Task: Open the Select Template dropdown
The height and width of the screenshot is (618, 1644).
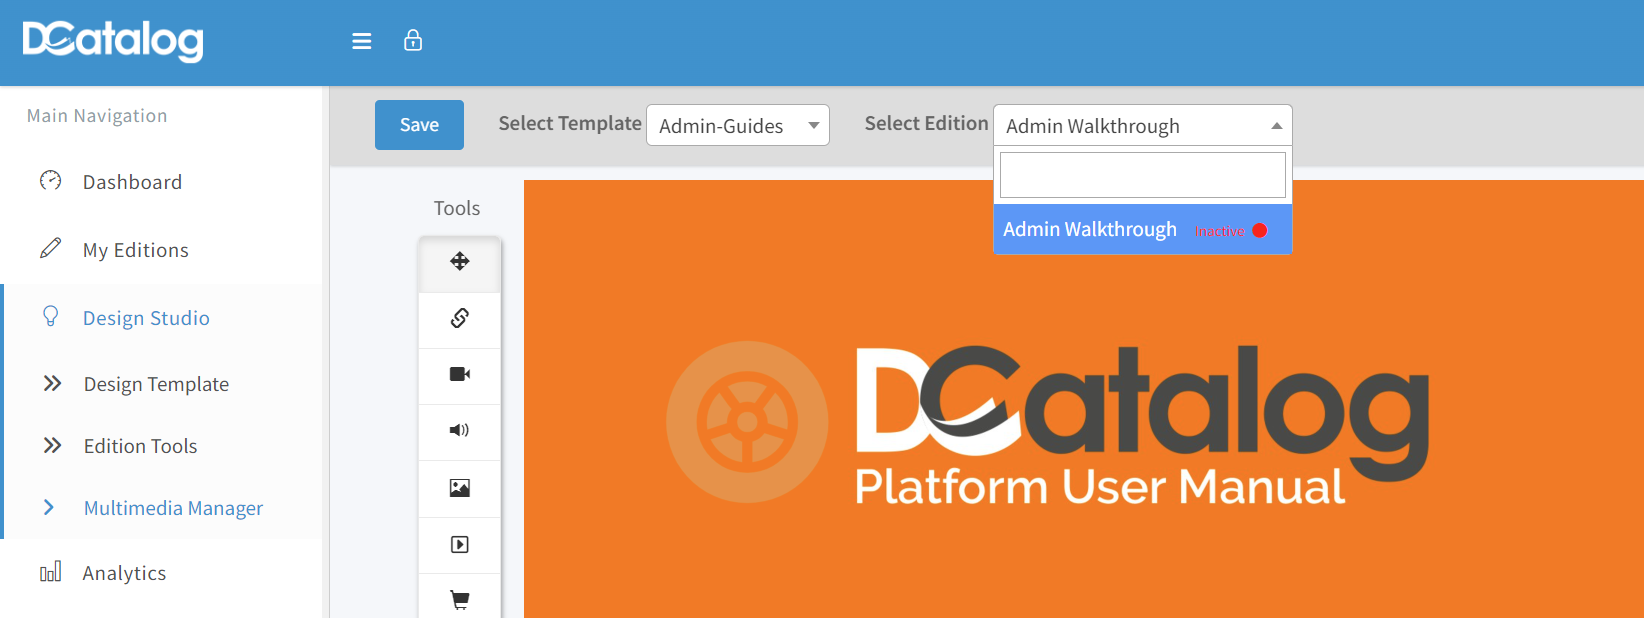Action: [x=738, y=125]
